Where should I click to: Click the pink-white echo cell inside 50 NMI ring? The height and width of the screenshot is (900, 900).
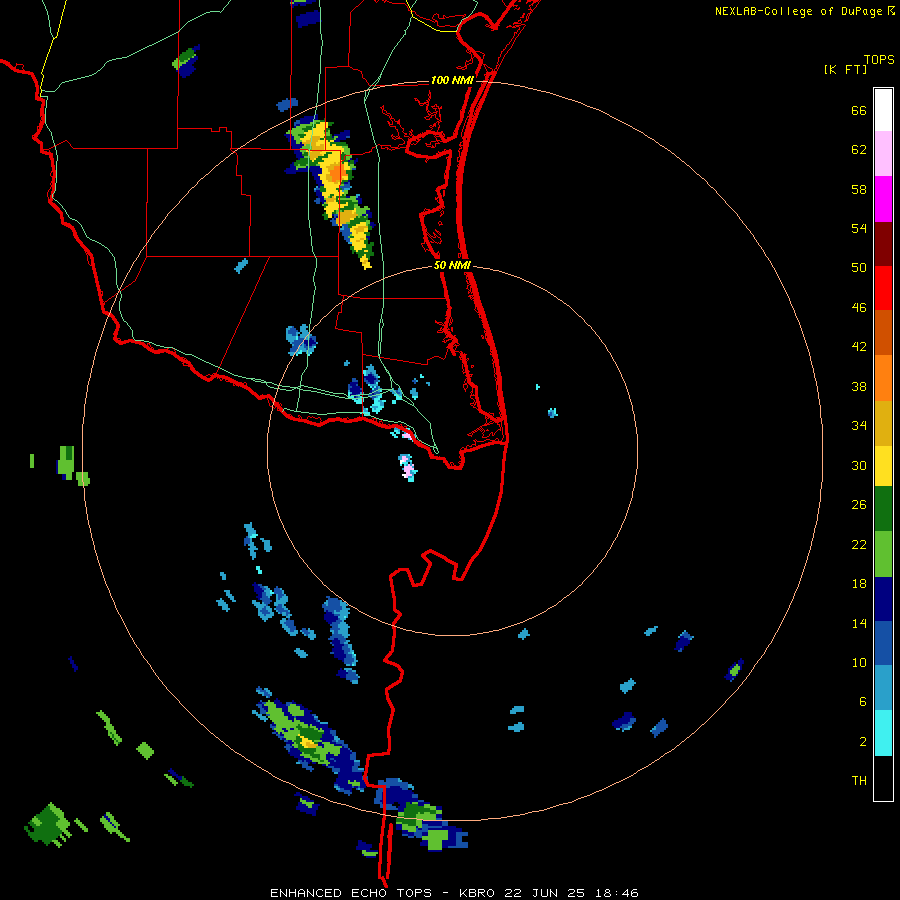[x=408, y=467]
